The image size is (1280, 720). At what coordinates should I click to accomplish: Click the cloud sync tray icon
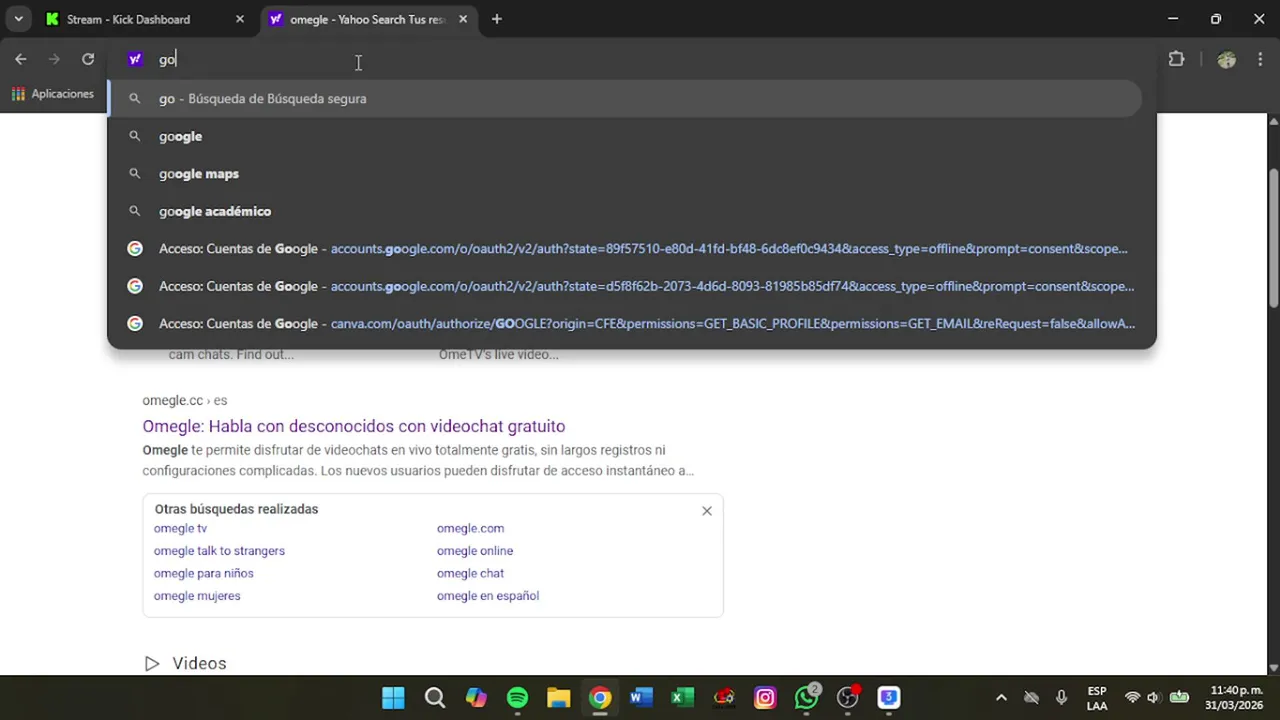point(1032,698)
